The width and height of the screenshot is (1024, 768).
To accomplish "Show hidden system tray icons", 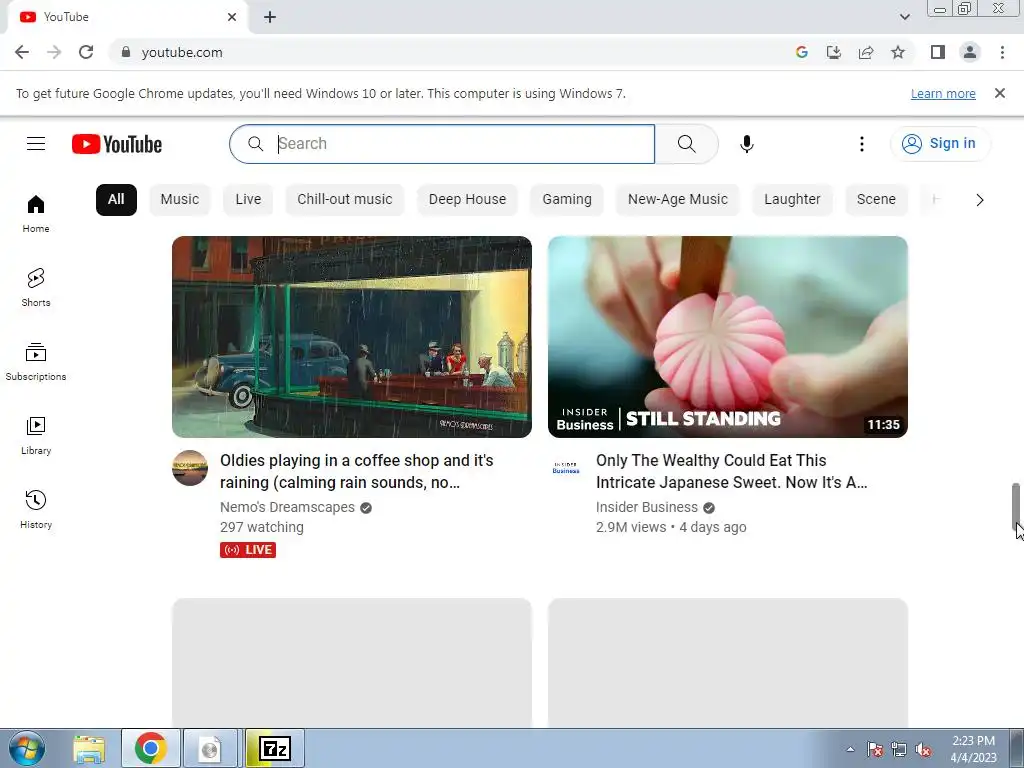I will [x=850, y=749].
